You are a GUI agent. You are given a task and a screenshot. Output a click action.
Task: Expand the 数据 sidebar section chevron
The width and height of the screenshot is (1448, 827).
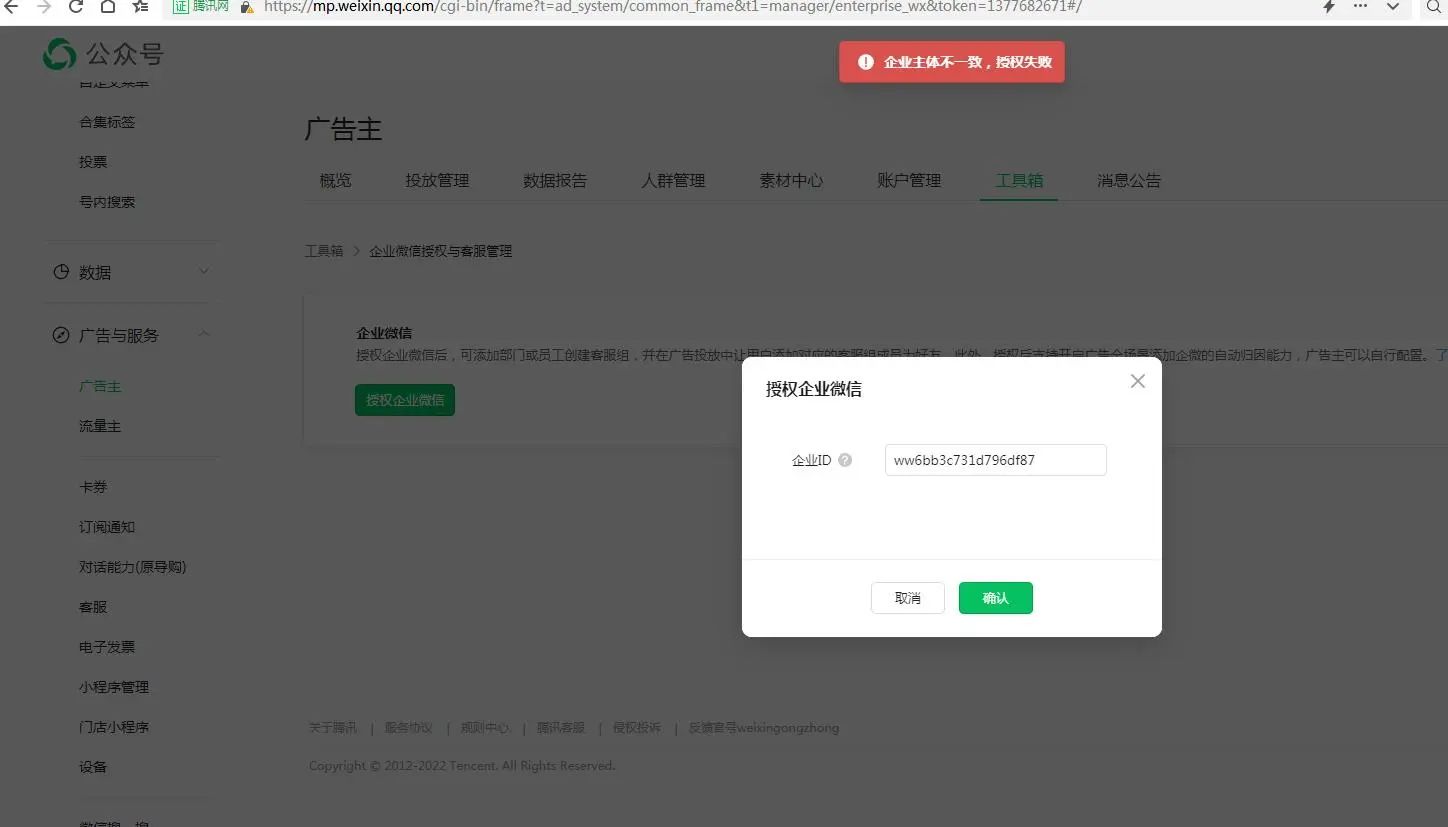[204, 271]
